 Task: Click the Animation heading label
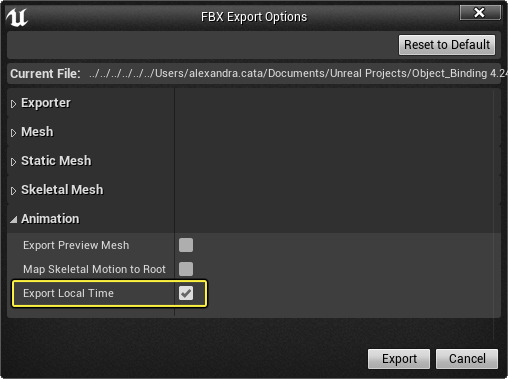tap(50, 219)
